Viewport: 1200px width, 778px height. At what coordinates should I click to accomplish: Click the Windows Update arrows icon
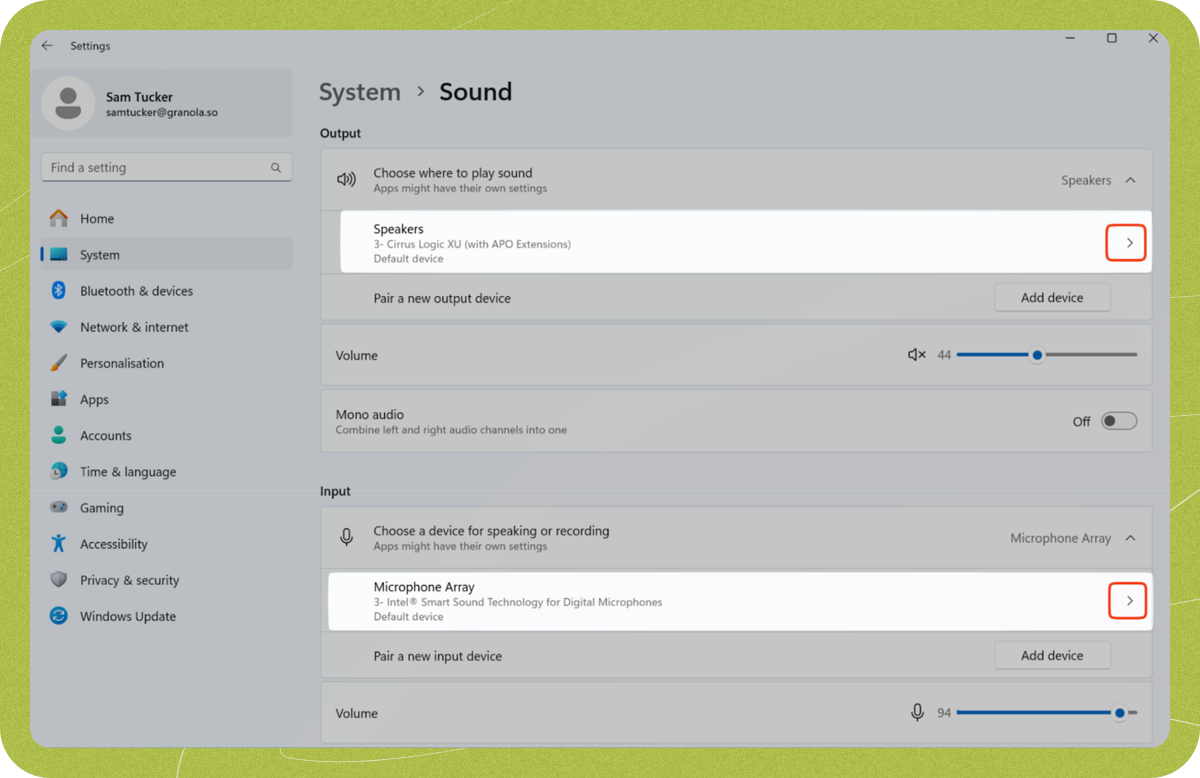point(59,616)
